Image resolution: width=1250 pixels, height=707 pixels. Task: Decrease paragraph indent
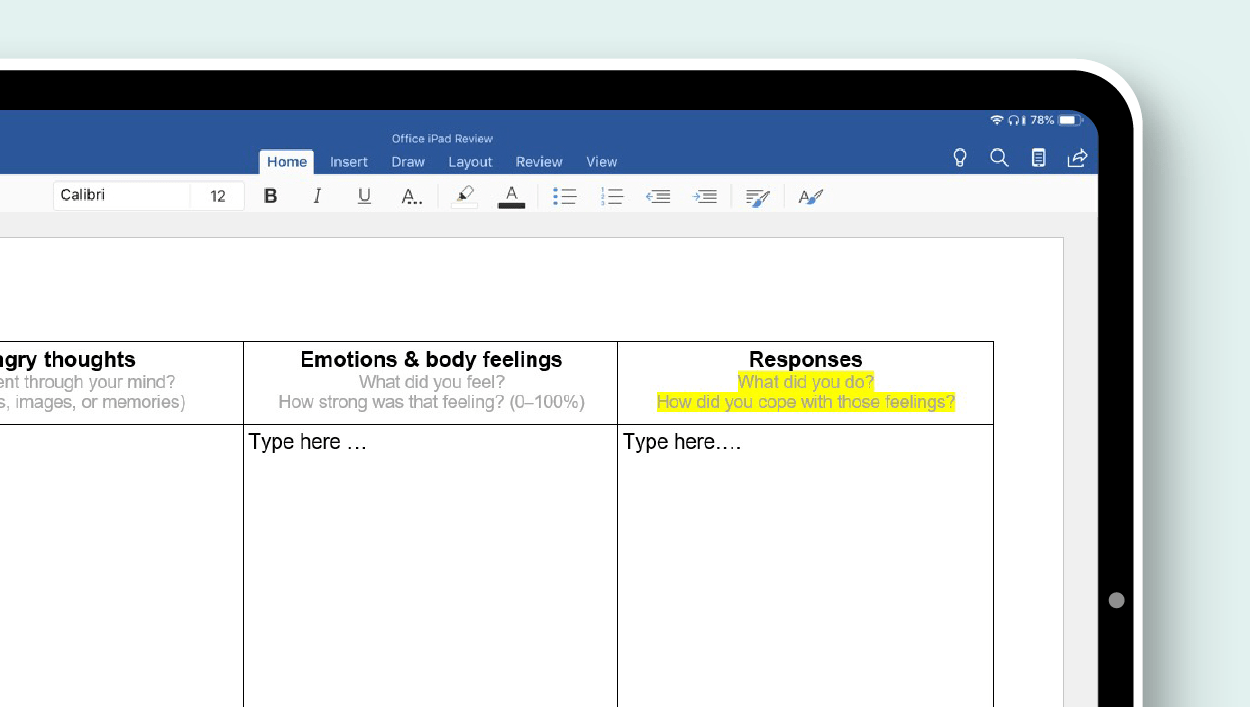click(658, 197)
